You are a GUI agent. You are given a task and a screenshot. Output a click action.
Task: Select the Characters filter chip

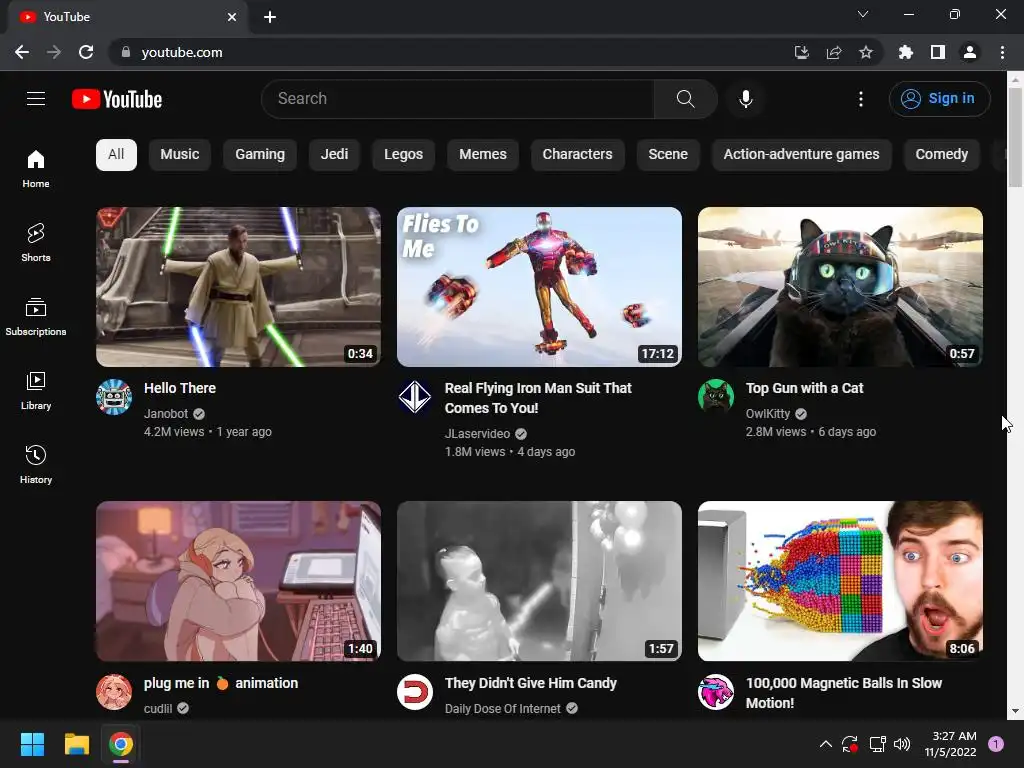pos(577,155)
